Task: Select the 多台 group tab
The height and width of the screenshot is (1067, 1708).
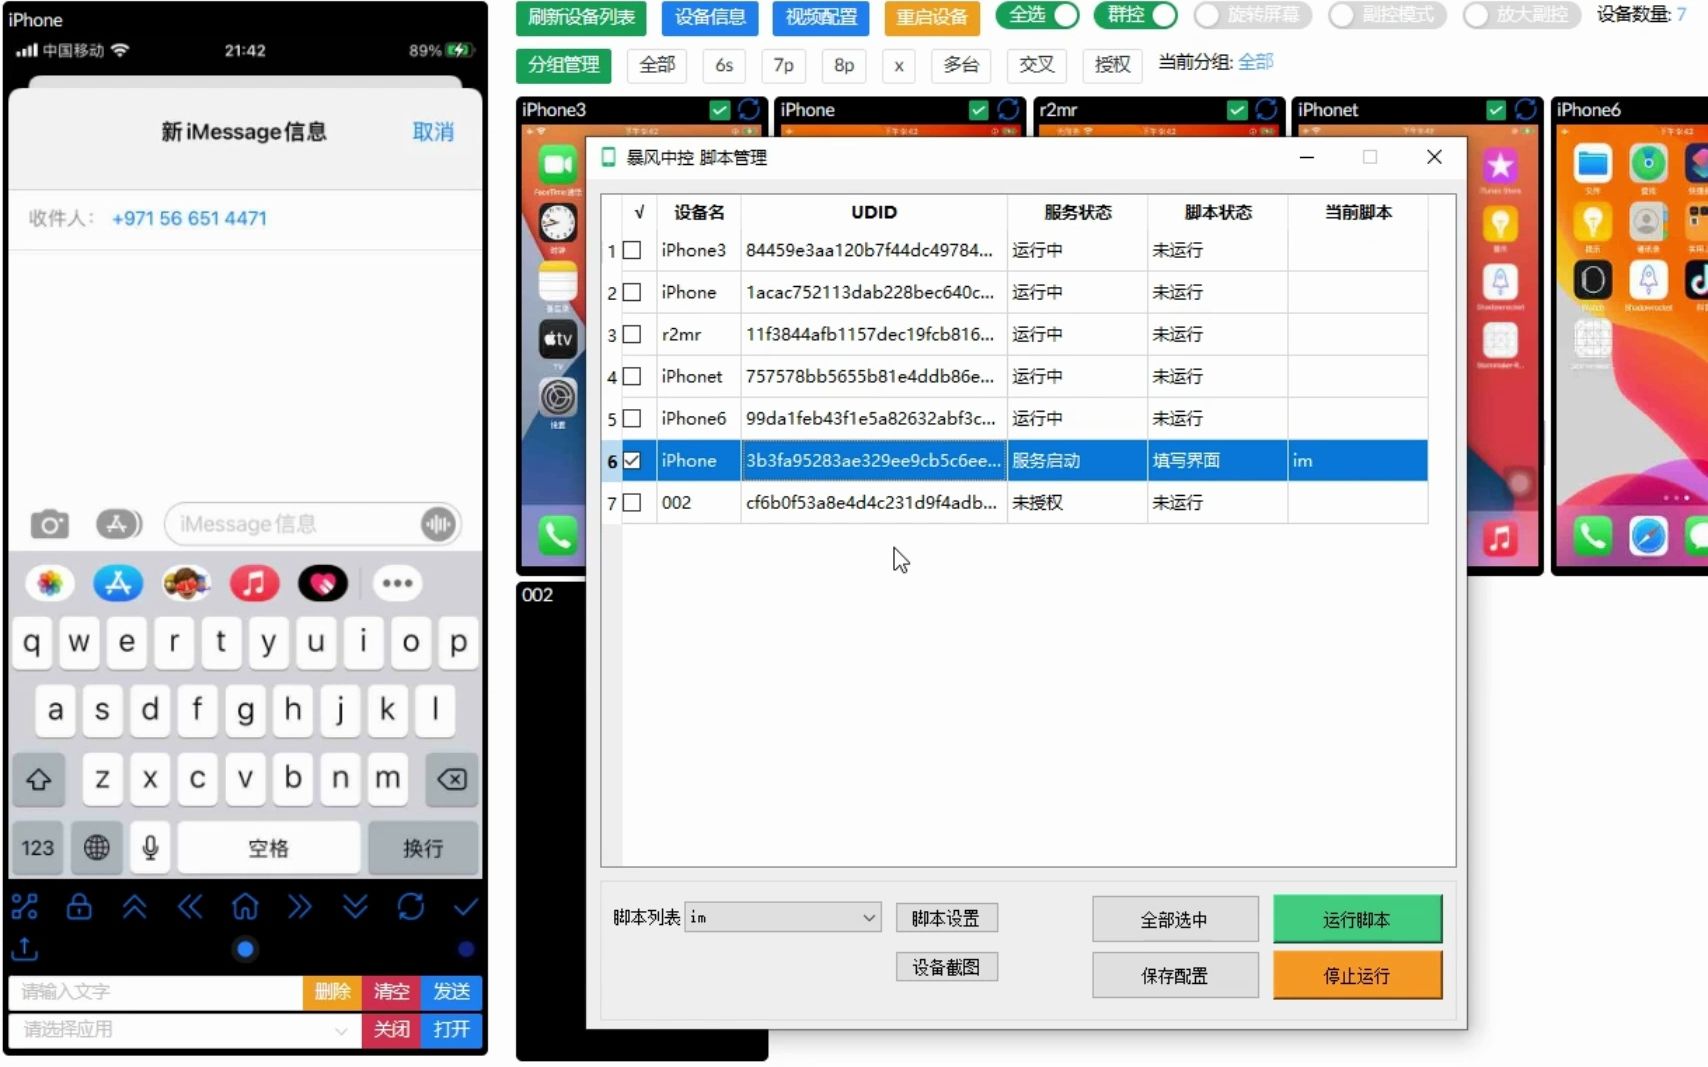Action: tap(961, 65)
